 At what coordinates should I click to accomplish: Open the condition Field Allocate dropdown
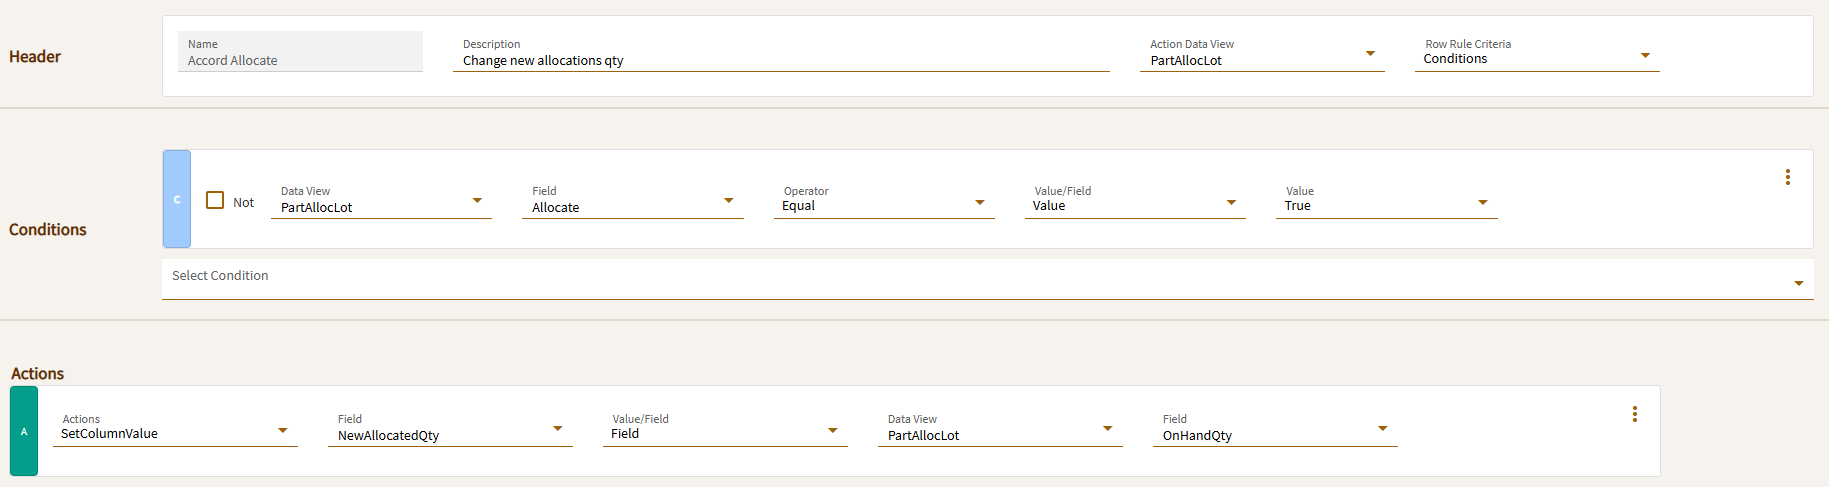pyautogui.click(x=728, y=201)
